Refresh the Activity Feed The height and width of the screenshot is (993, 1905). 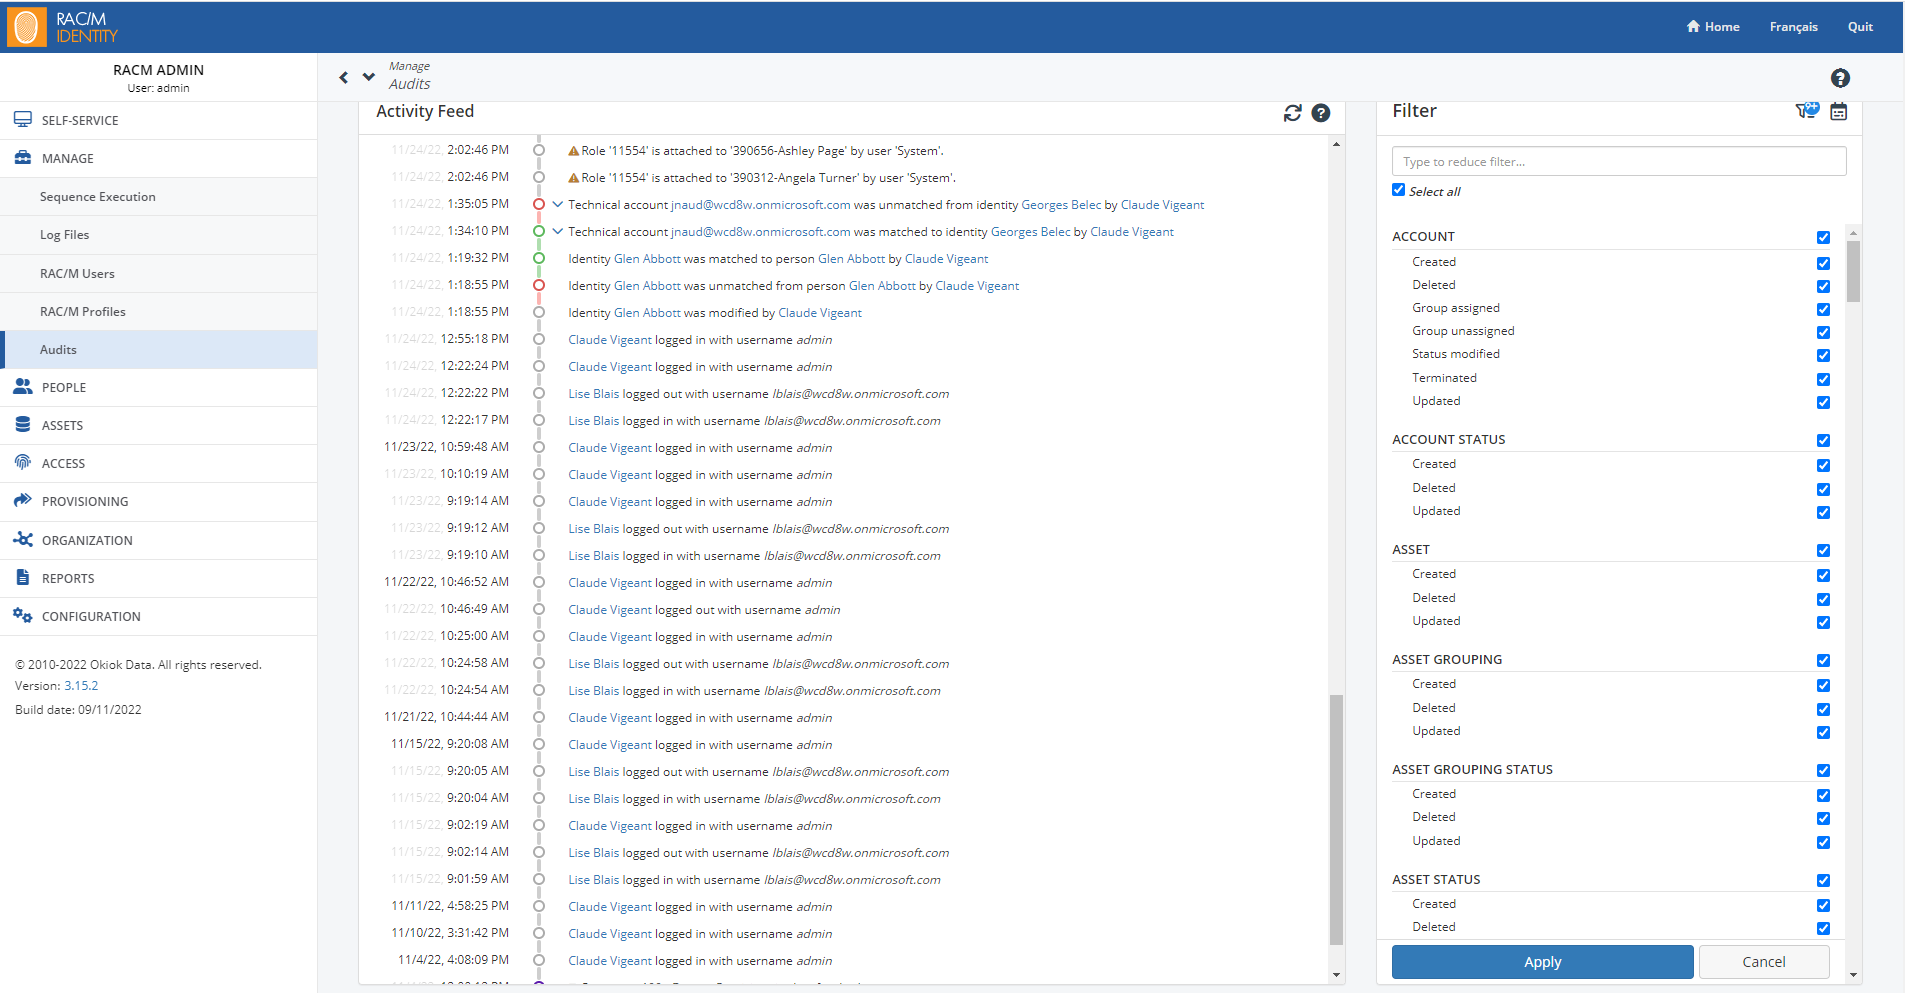1292,113
